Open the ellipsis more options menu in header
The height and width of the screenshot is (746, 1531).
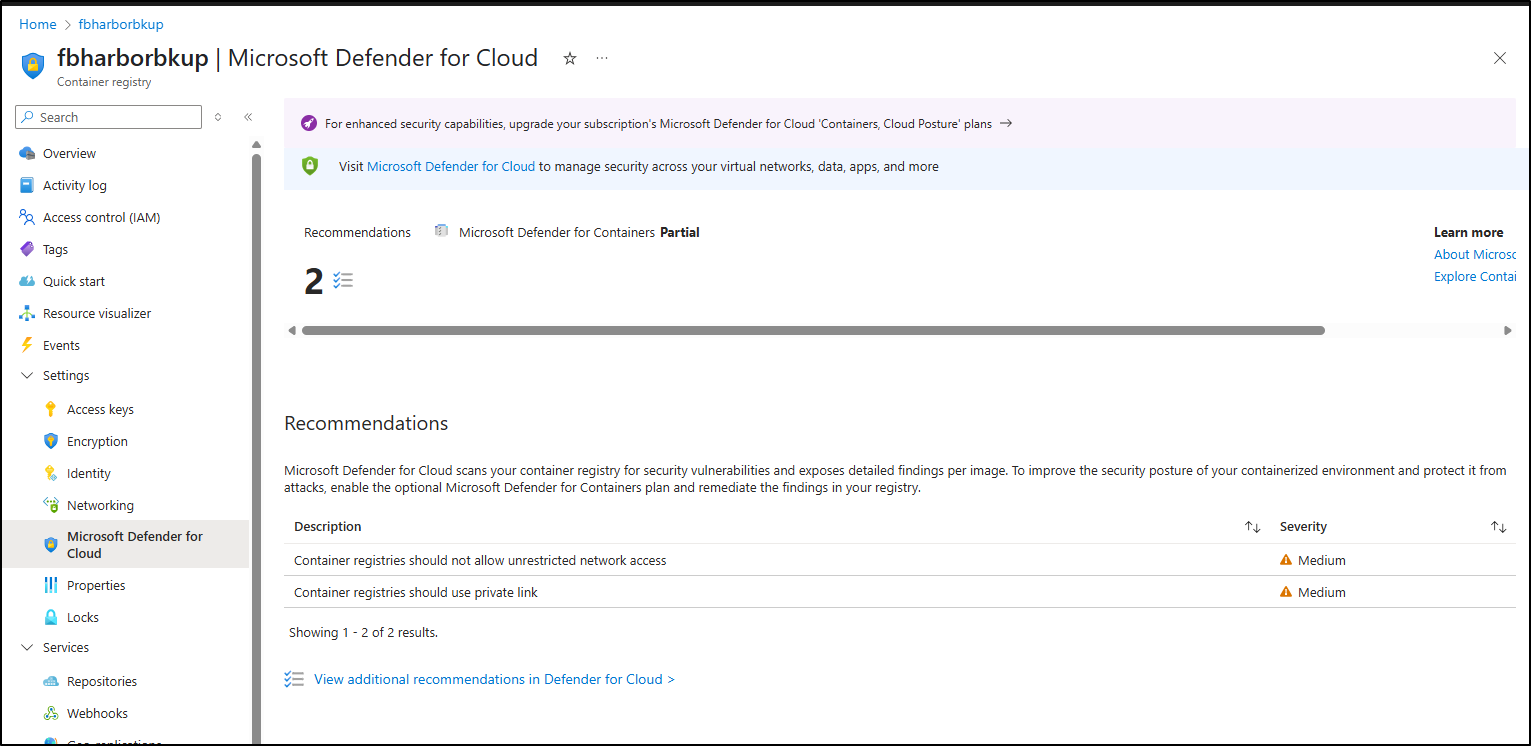(602, 58)
